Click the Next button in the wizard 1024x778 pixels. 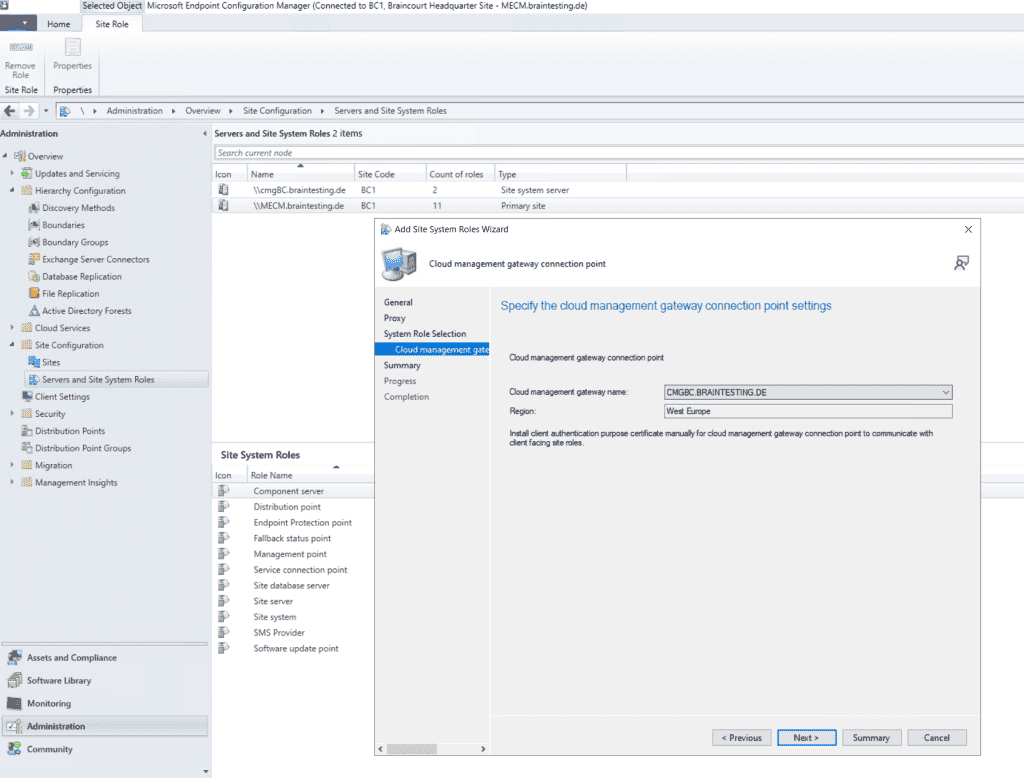(806, 737)
